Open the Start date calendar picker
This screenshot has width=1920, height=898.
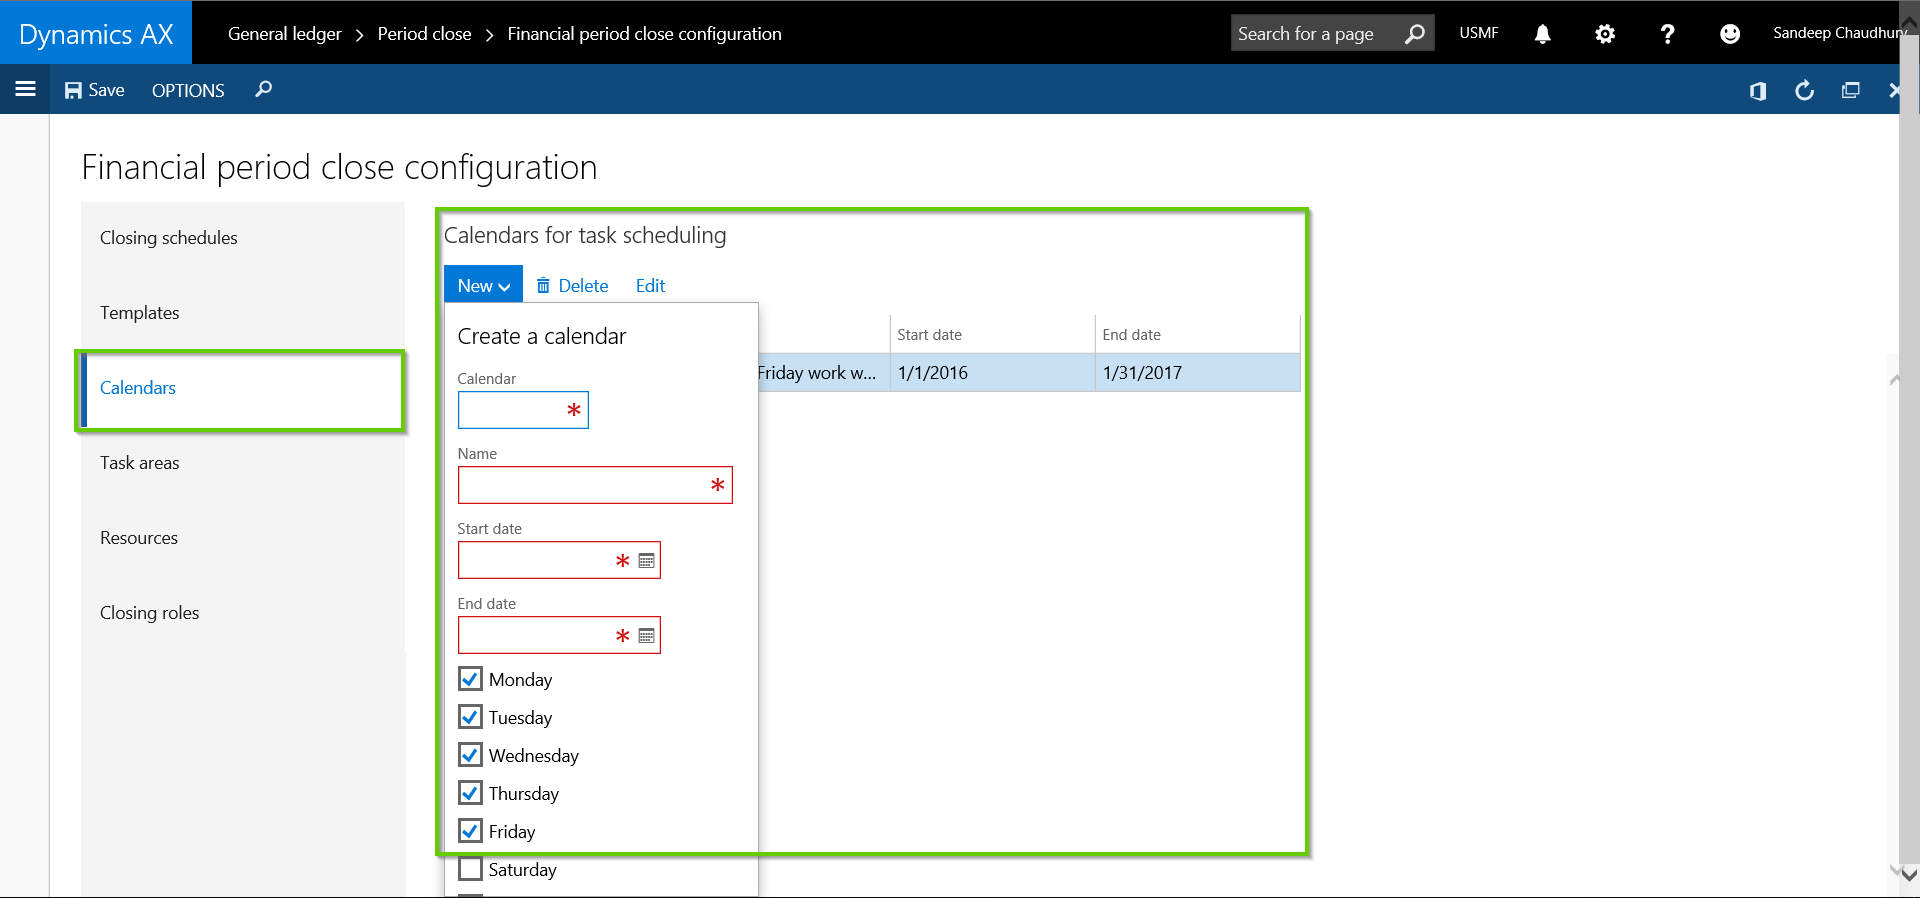pos(647,561)
